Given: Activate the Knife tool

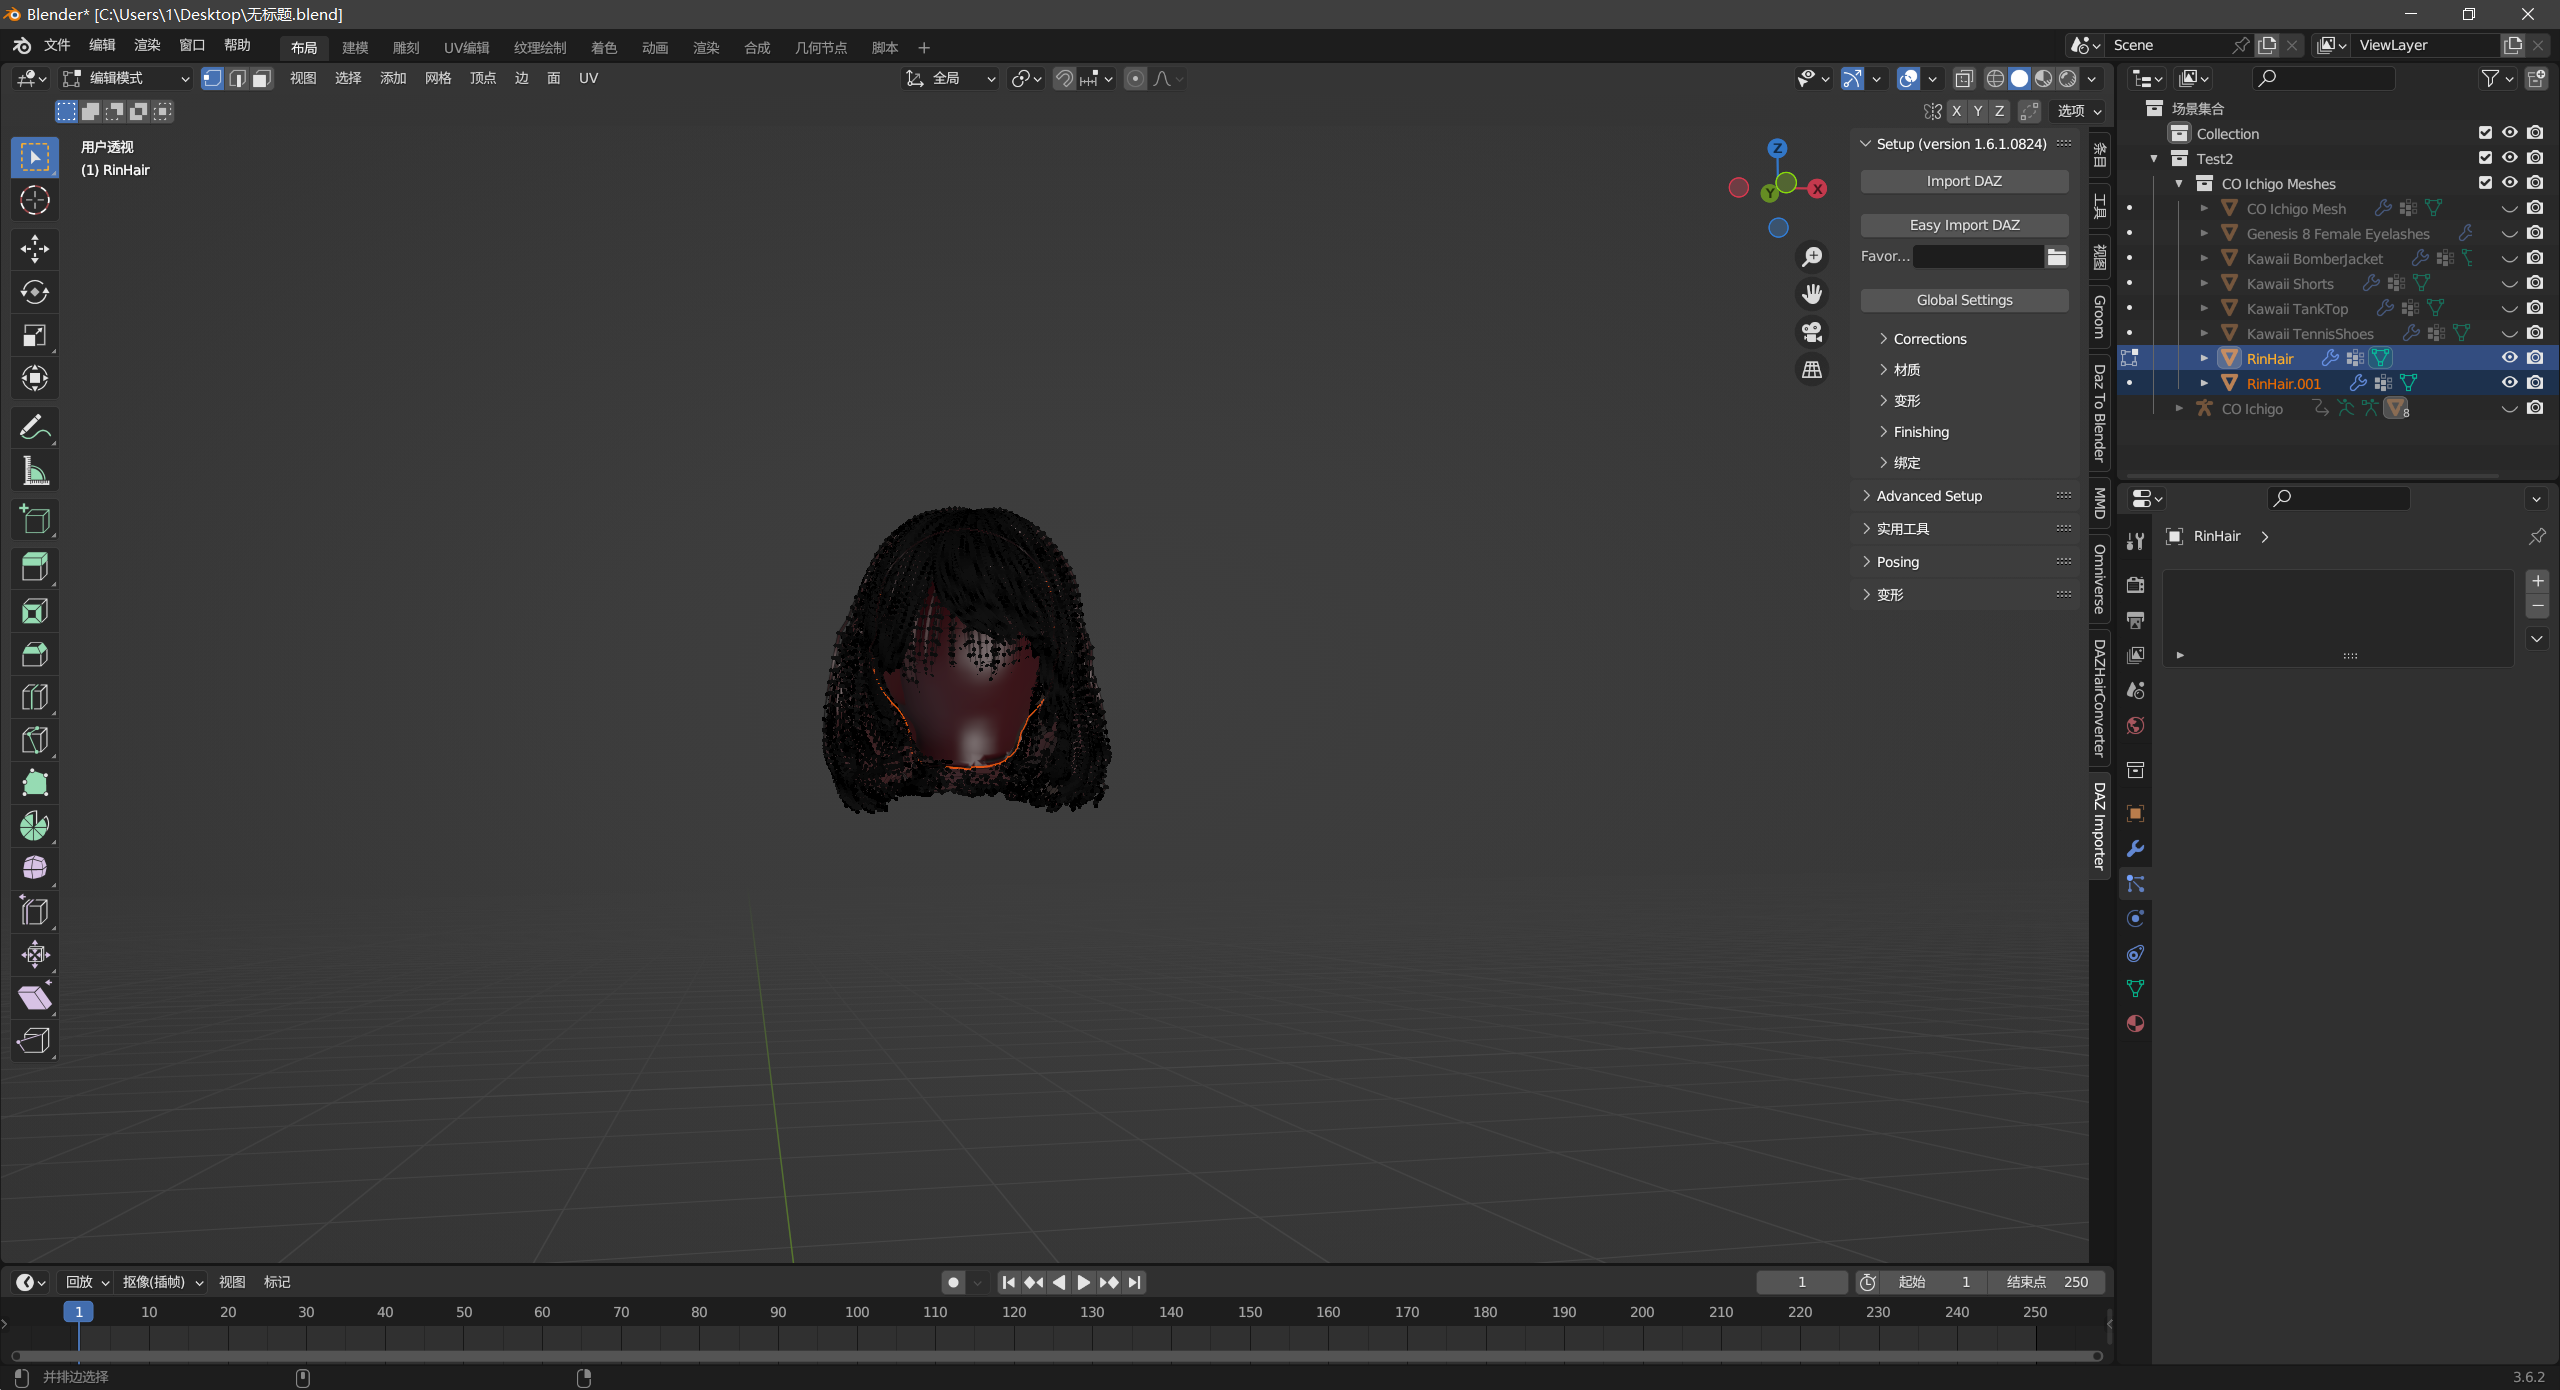Looking at the screenshot, I should 35,740.
